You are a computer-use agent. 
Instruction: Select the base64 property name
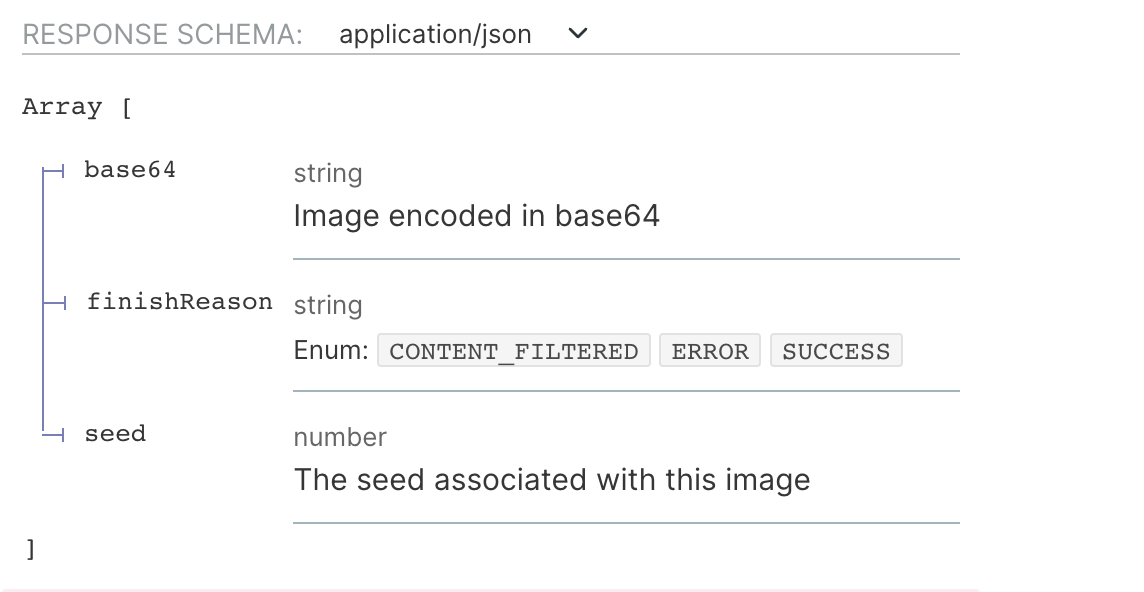coord(130,170)
